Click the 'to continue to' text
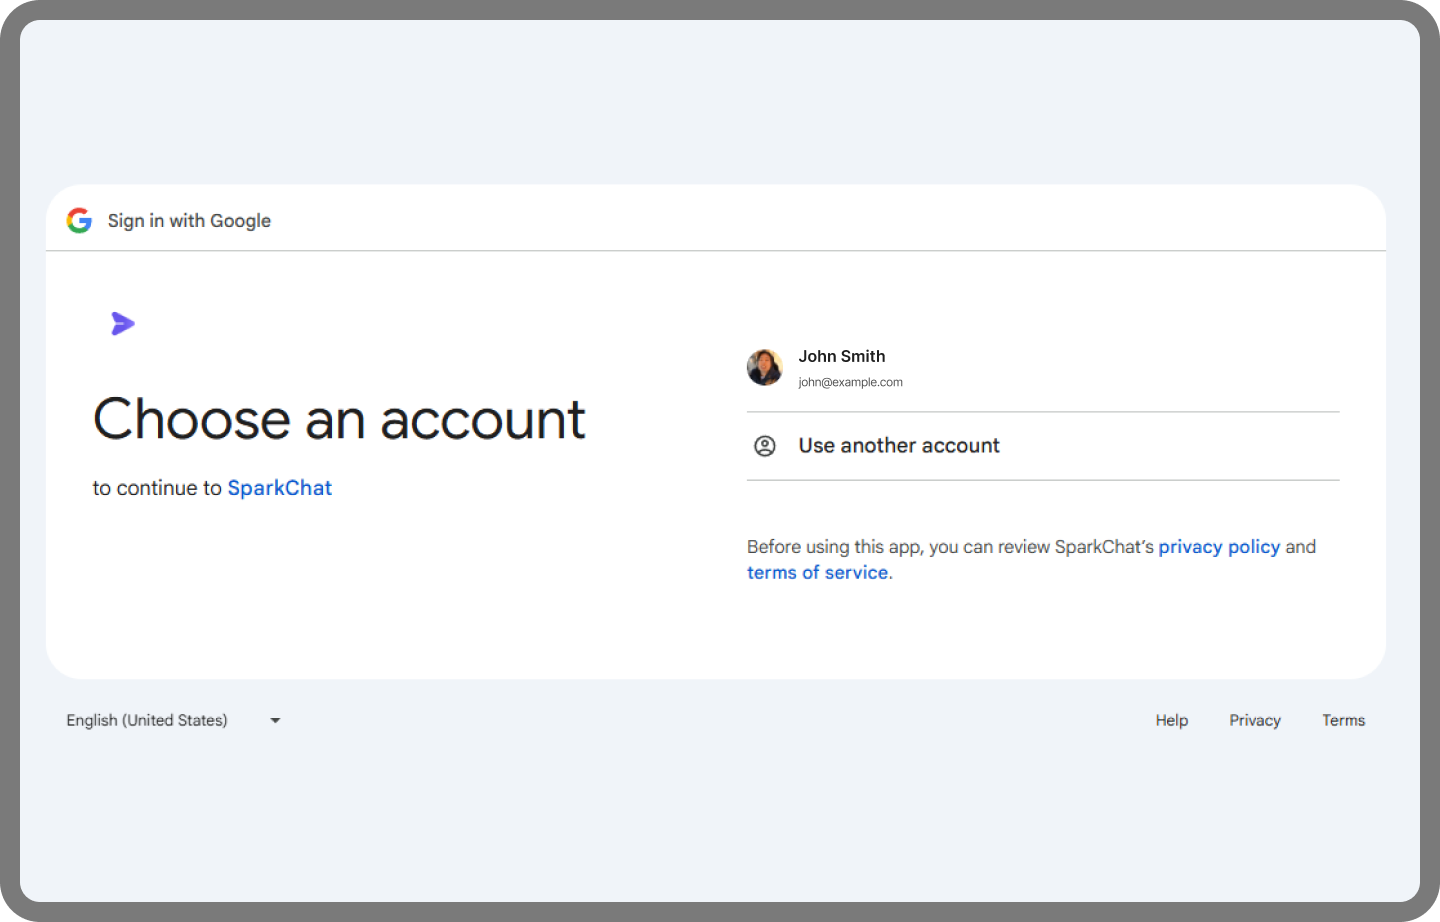Image resolution: width=1440 pixels, height=922 pixels. [157, 488]
